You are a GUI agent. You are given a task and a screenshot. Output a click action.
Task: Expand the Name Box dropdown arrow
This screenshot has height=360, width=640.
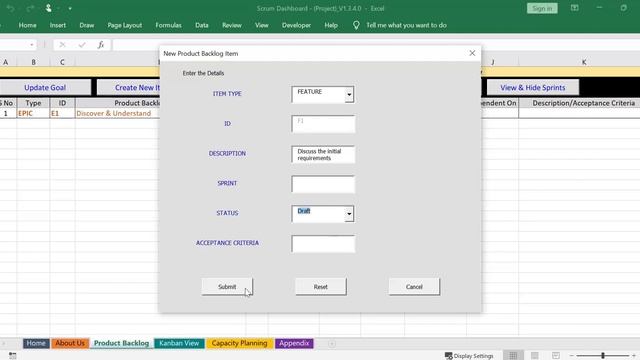[x=31, y=45]
